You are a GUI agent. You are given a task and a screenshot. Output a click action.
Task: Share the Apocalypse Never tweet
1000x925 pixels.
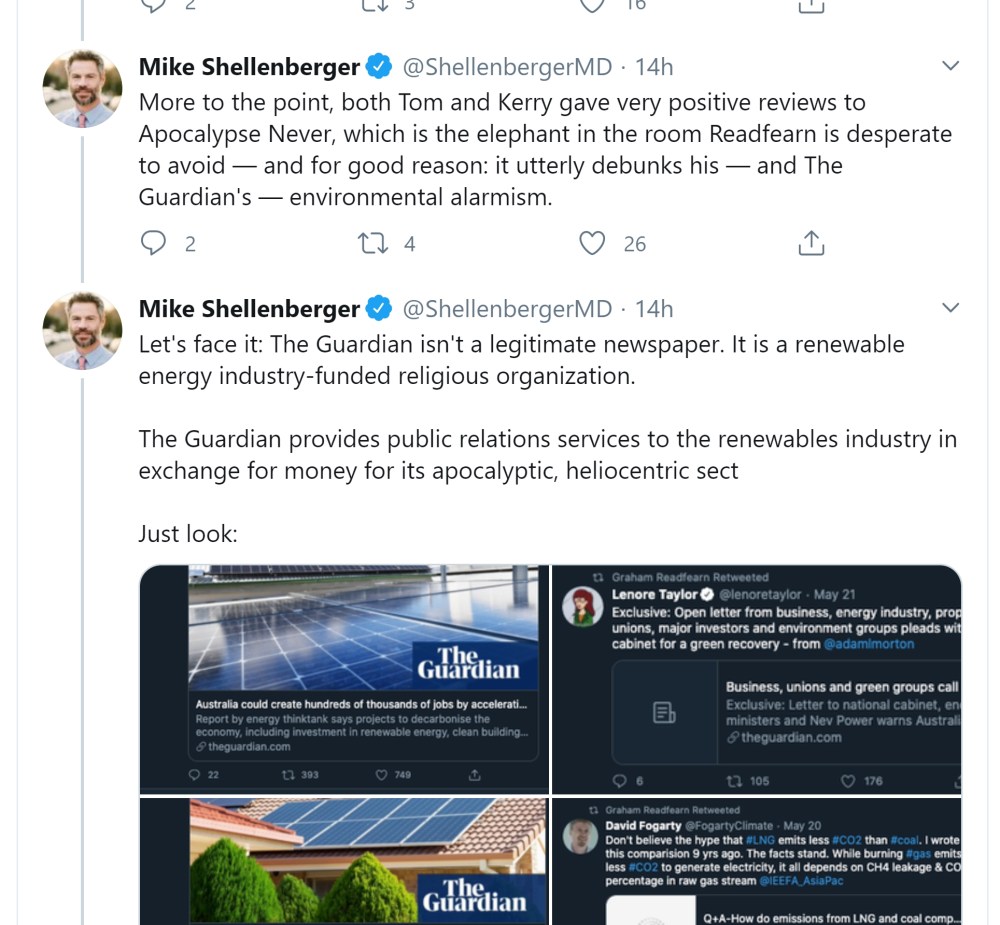[x=811, y=243]
